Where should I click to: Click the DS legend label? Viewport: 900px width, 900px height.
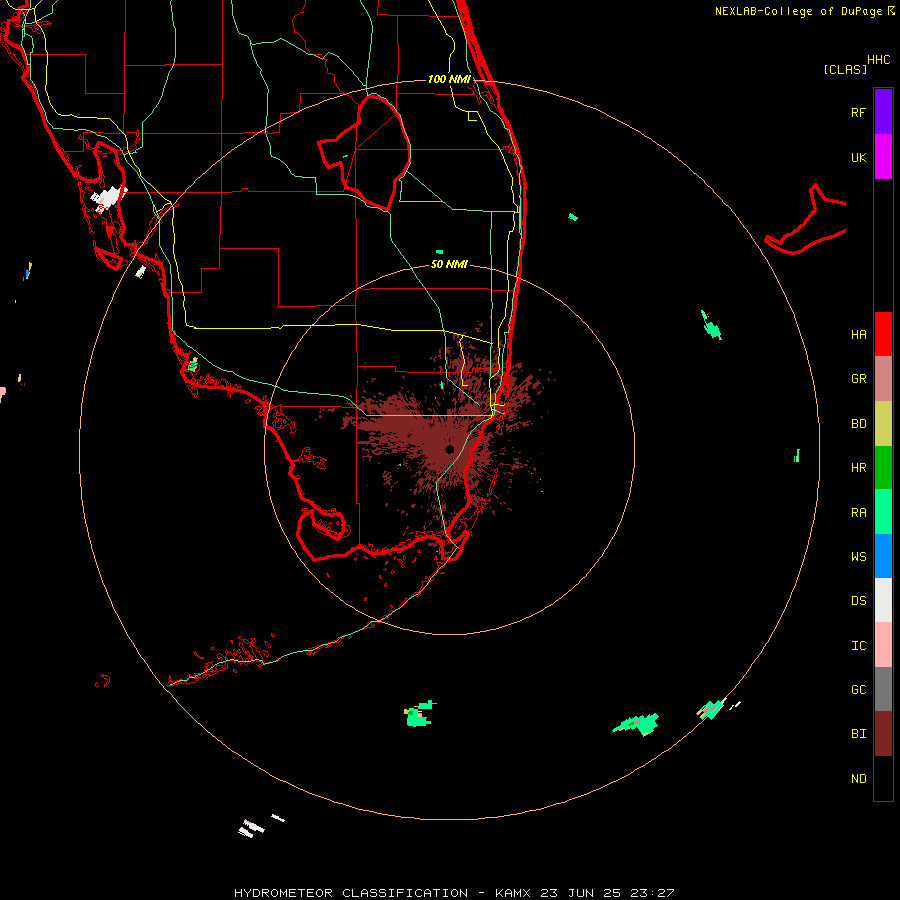tap(858, 601)
